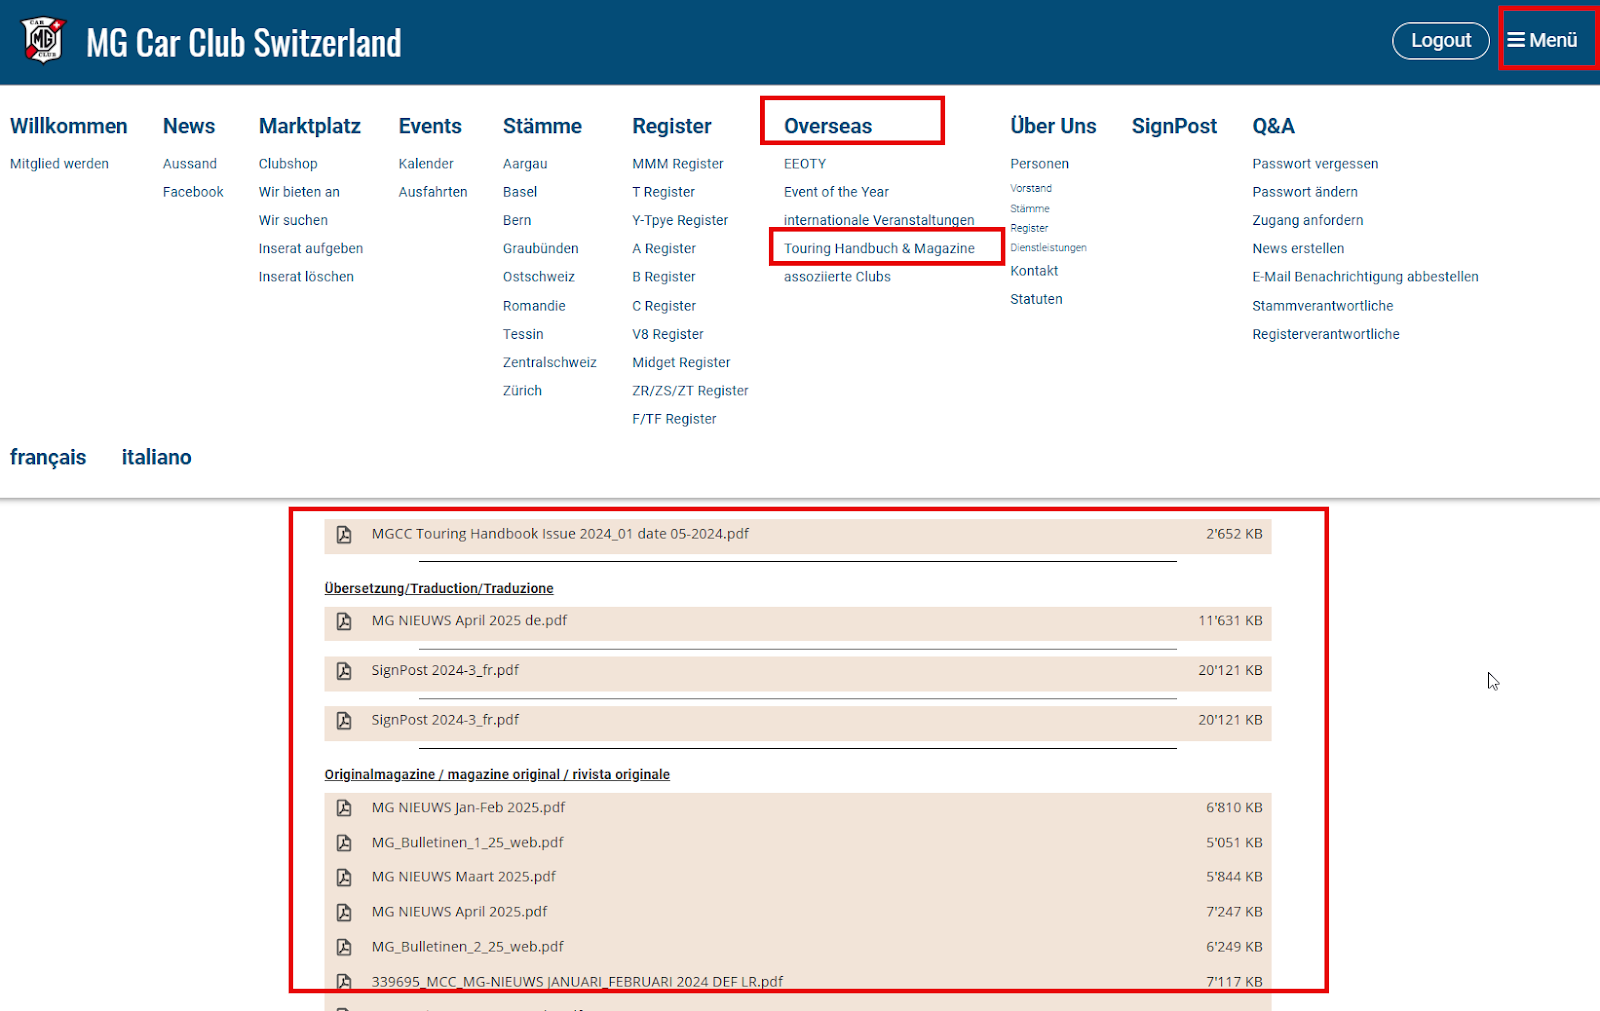1600x1011 pixels.
Task: Open the Marktplatz menu heading
Action: coord(310,126)
